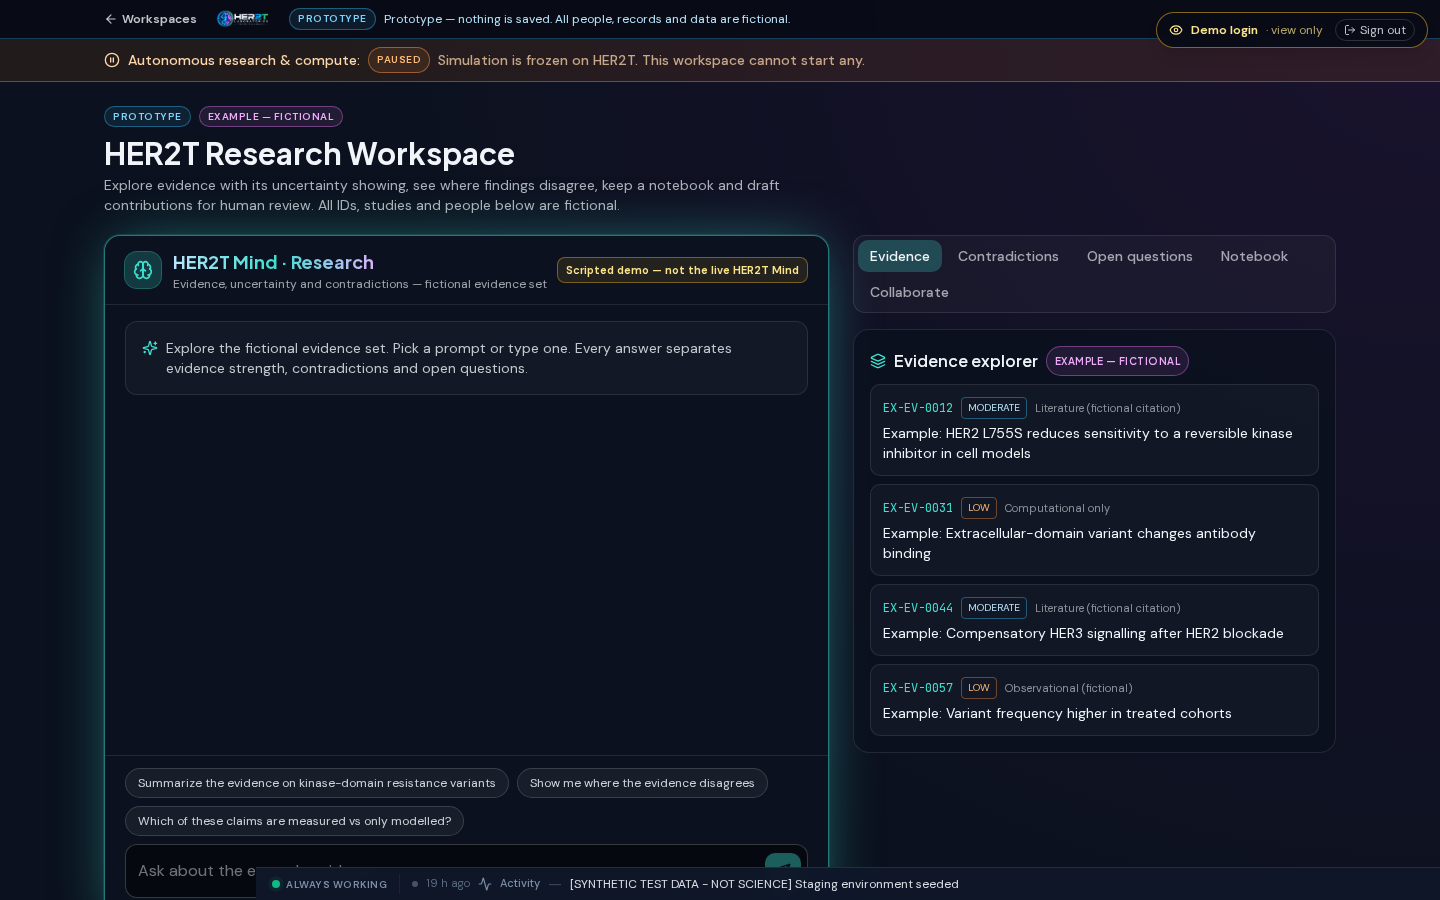The height and width of the screenshot is (900, 1440).
Task: Click the EXAMPLE — FICTIONAL badge beside Evidence explorer
Action: [1117, 361]
